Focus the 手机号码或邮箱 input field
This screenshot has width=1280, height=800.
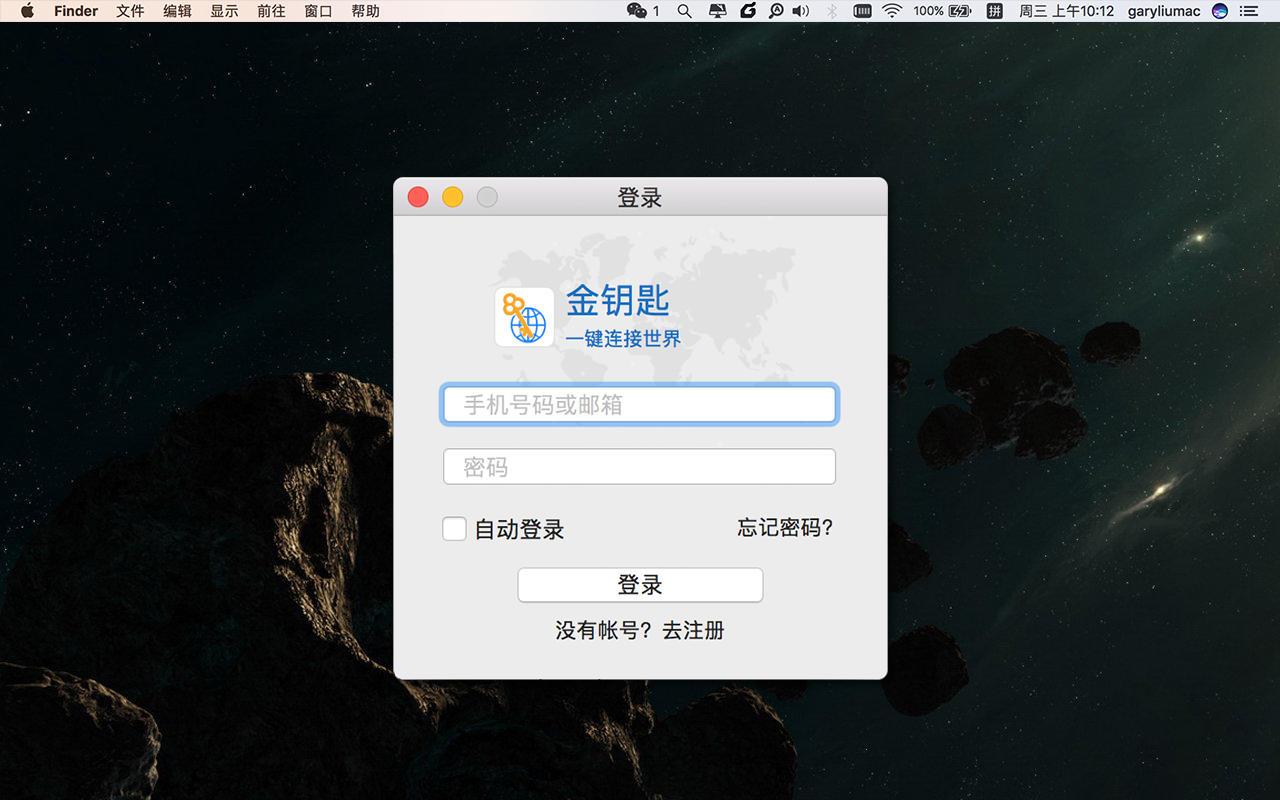(639, 405)
